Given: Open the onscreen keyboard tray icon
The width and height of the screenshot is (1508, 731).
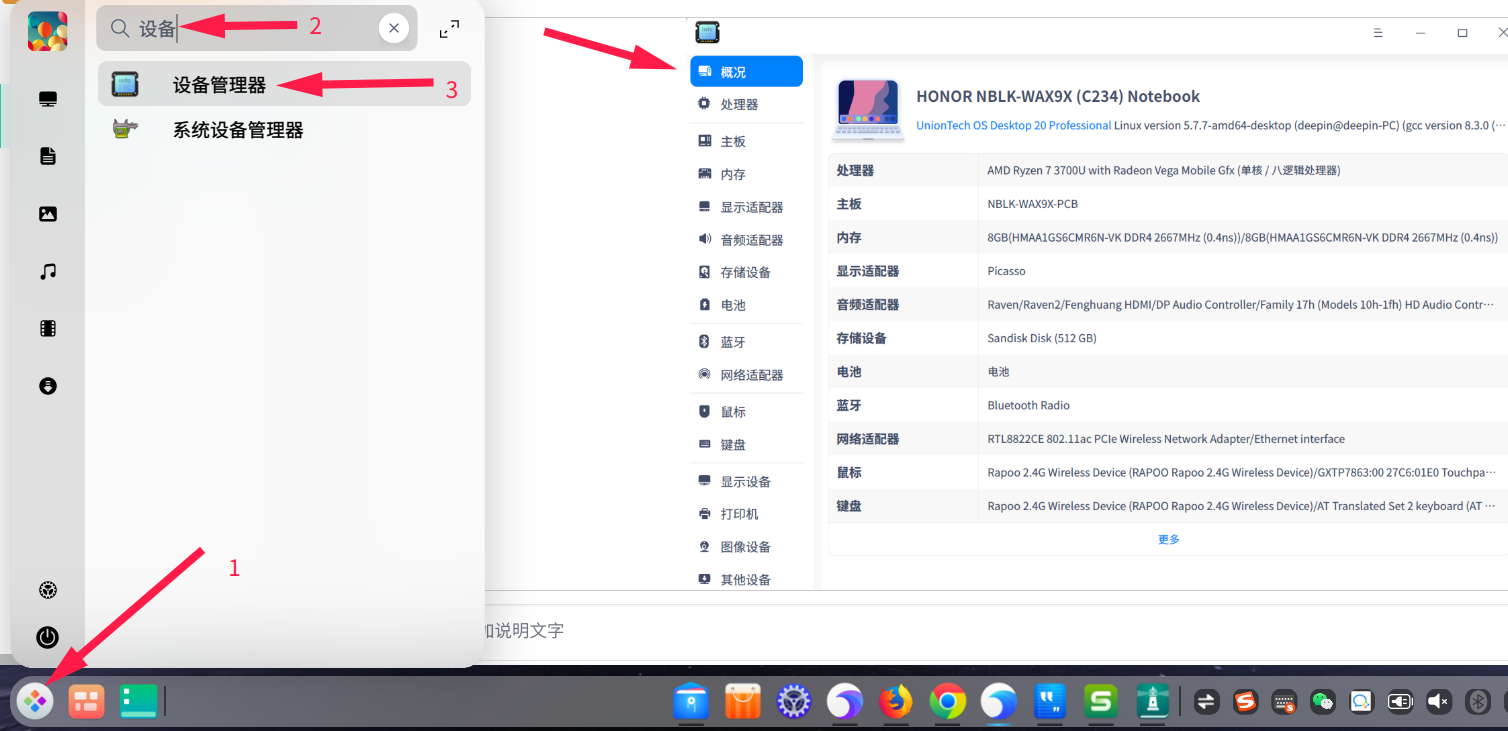Looking at the screenshot, I should [1284, 702].
